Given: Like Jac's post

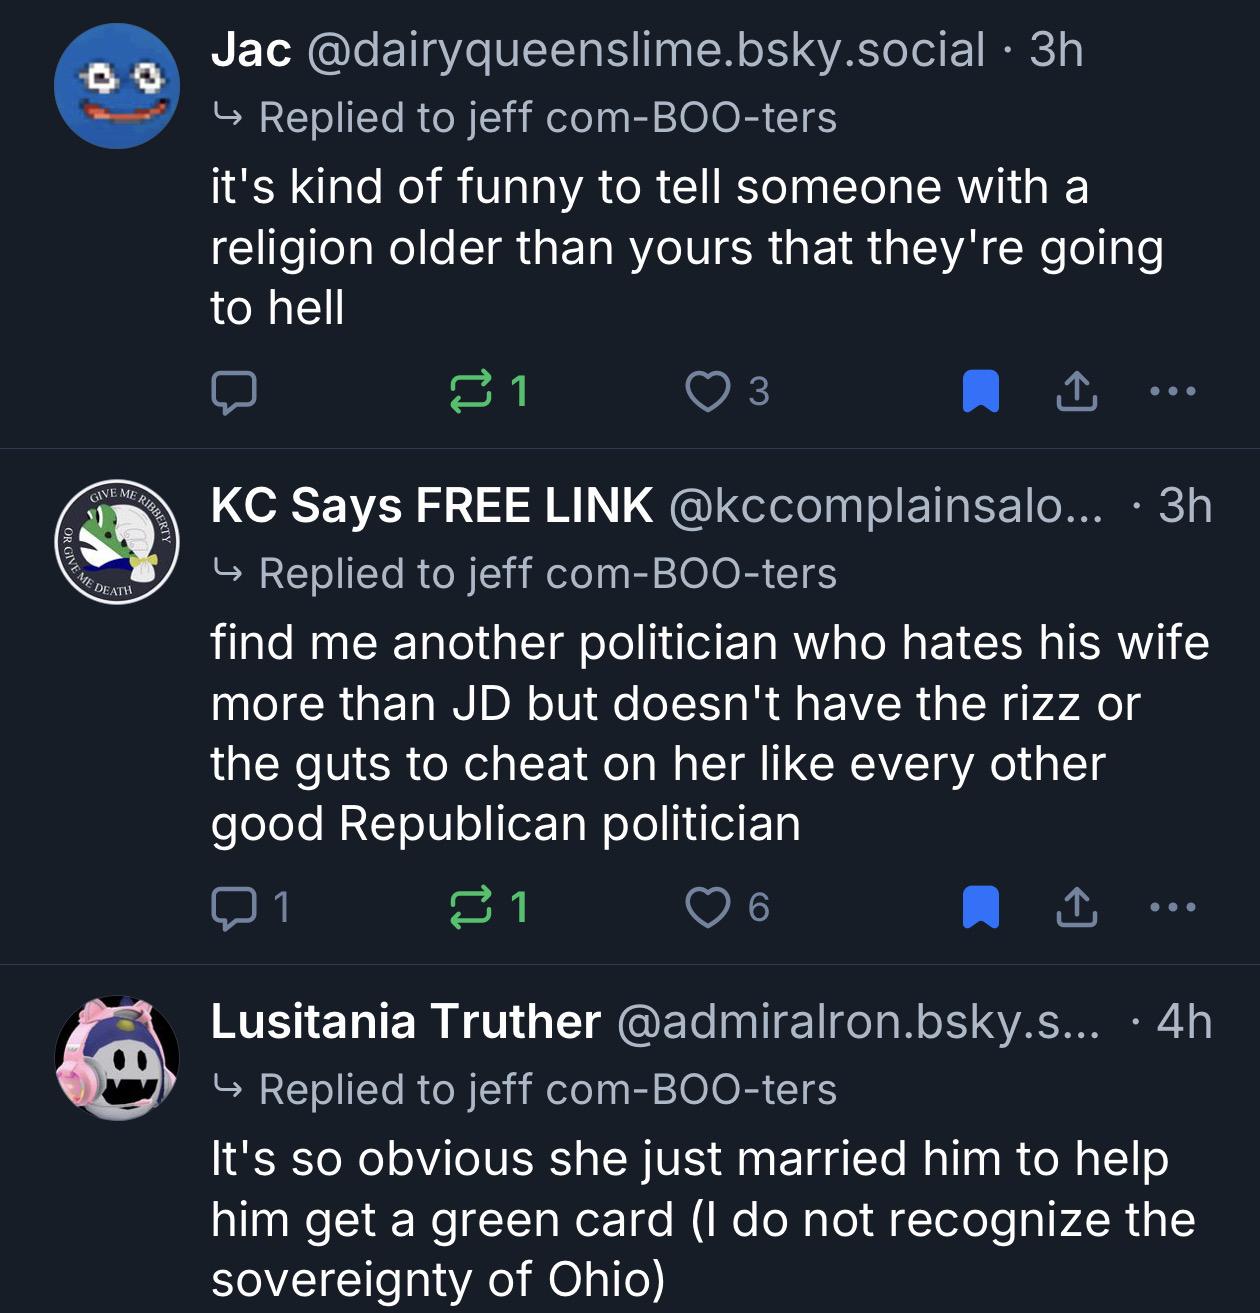Looking at the screenshot, I should coord(708,391).
